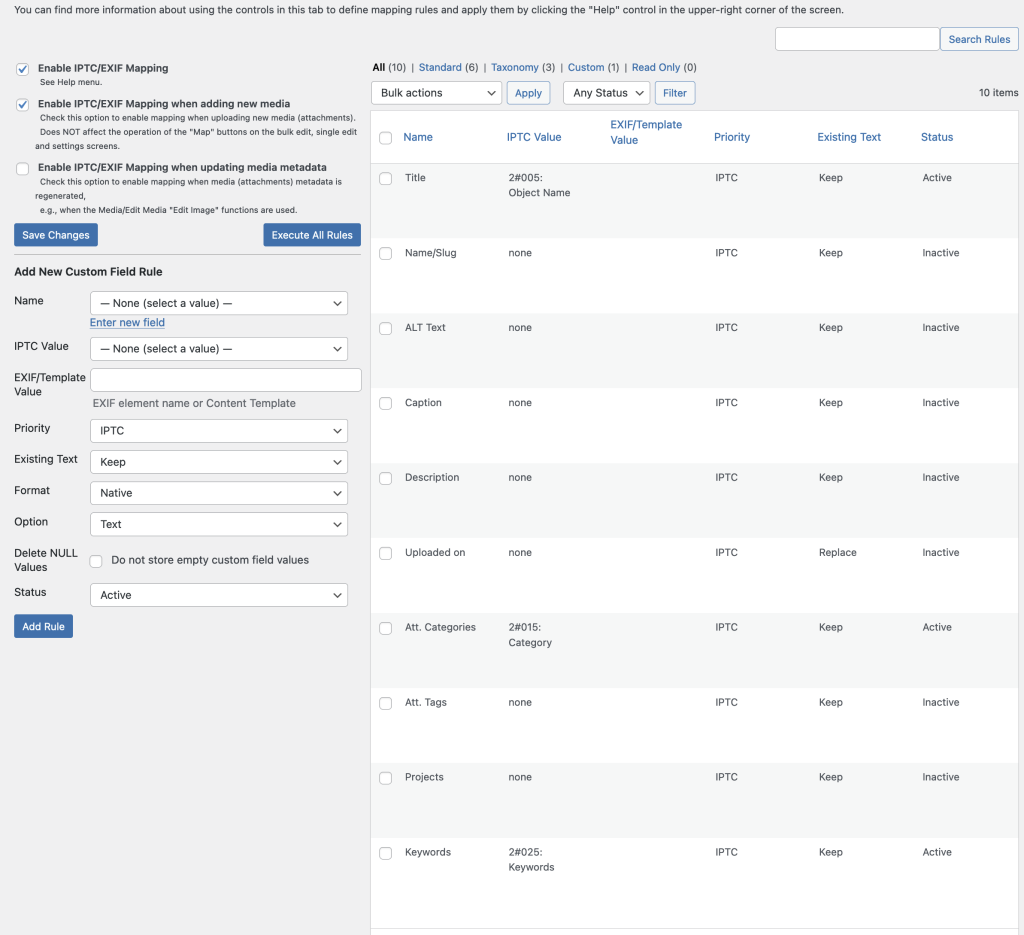Click the Projects rule name
1024x935 pixels.
(x=424, y=777)
